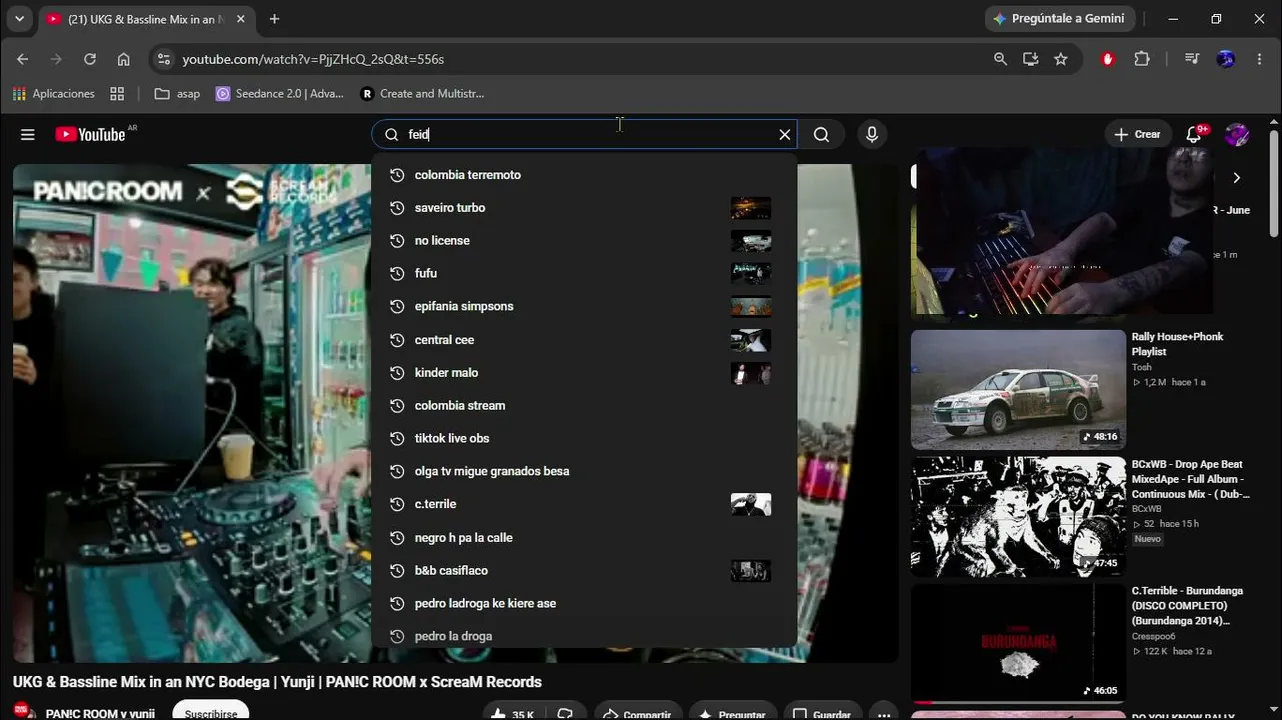The width and height of the screenshot is (1282, 720).
Task: Click history clock icon beside 'colombia stream'
Action: (396, 405)
